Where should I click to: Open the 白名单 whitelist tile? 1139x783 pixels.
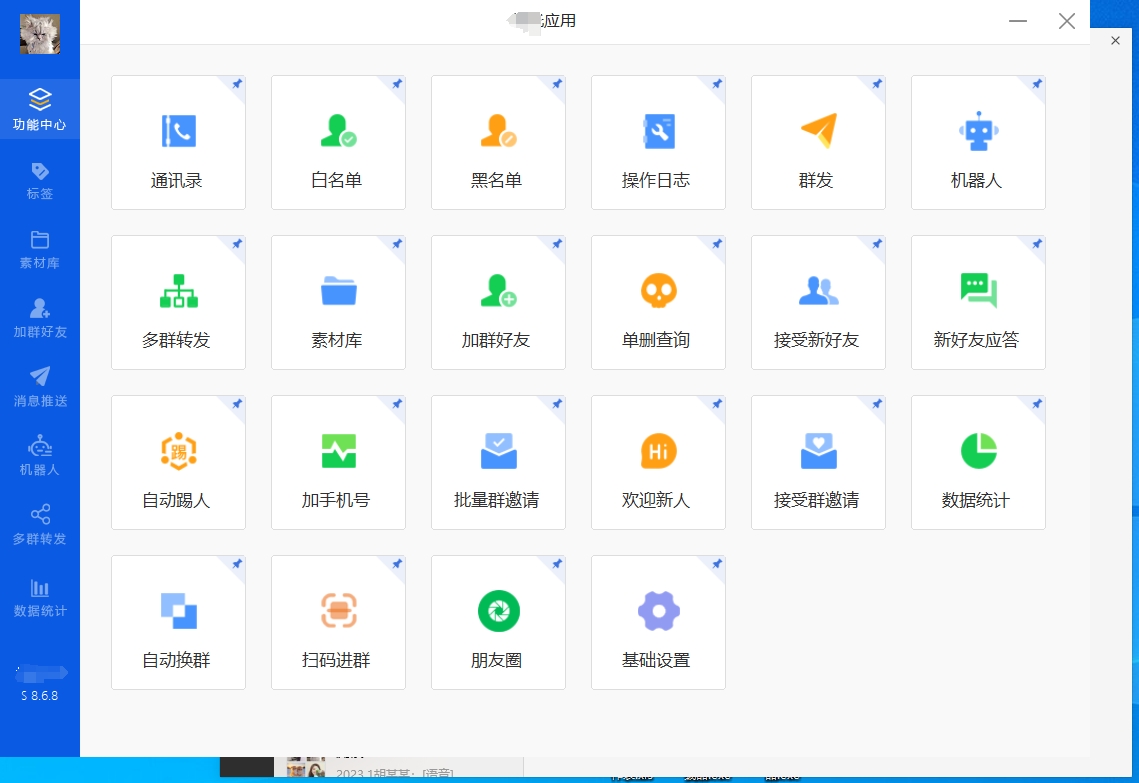click(338, 142)
